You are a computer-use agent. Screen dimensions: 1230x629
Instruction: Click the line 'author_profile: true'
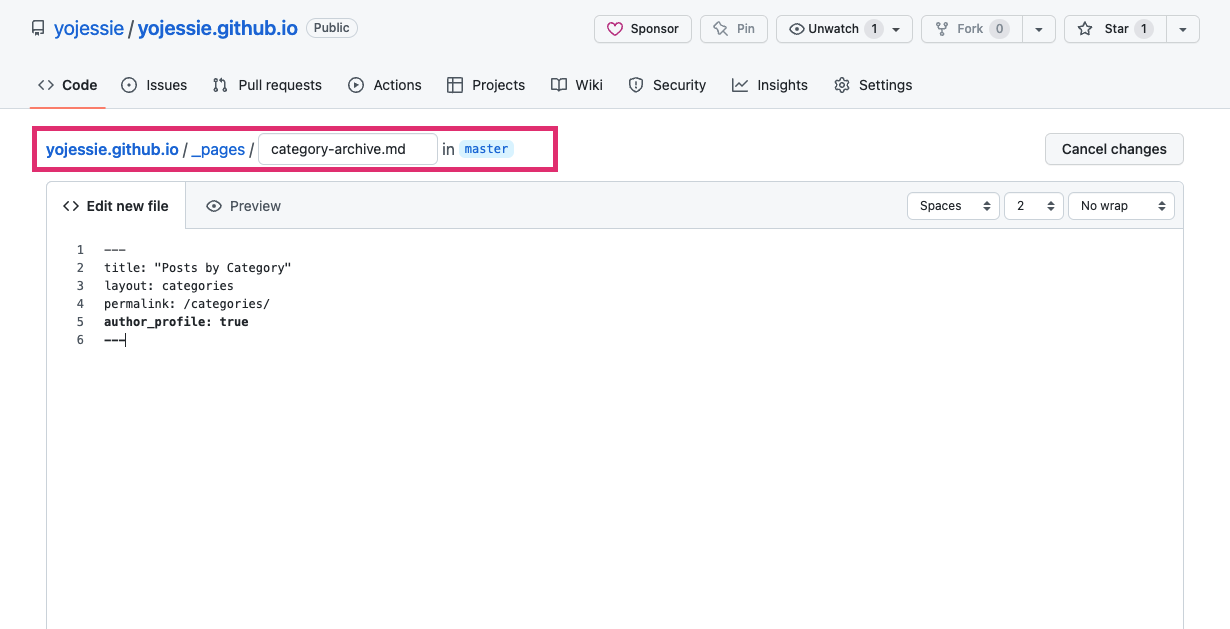click(176, 322)
